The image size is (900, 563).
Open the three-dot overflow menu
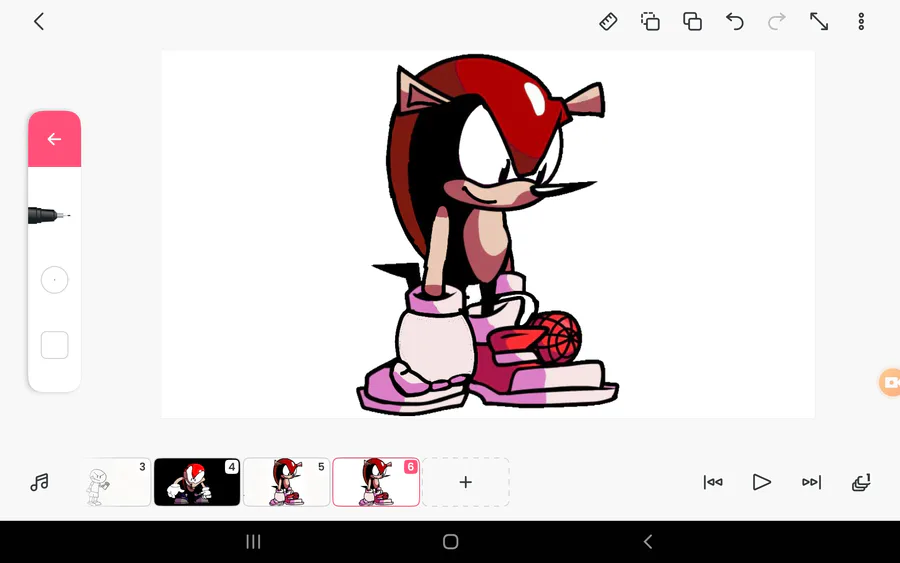[861, 22]
